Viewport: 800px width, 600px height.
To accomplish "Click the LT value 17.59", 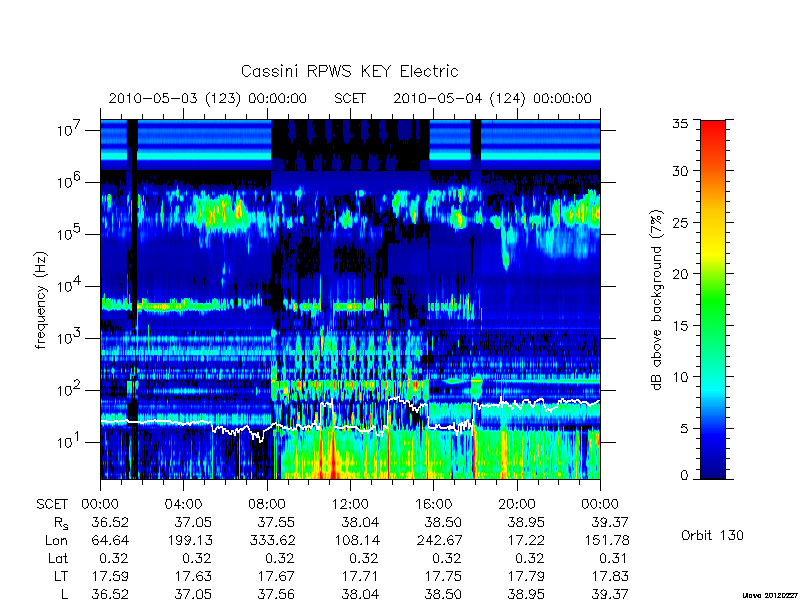I will (x=110, y=576).
